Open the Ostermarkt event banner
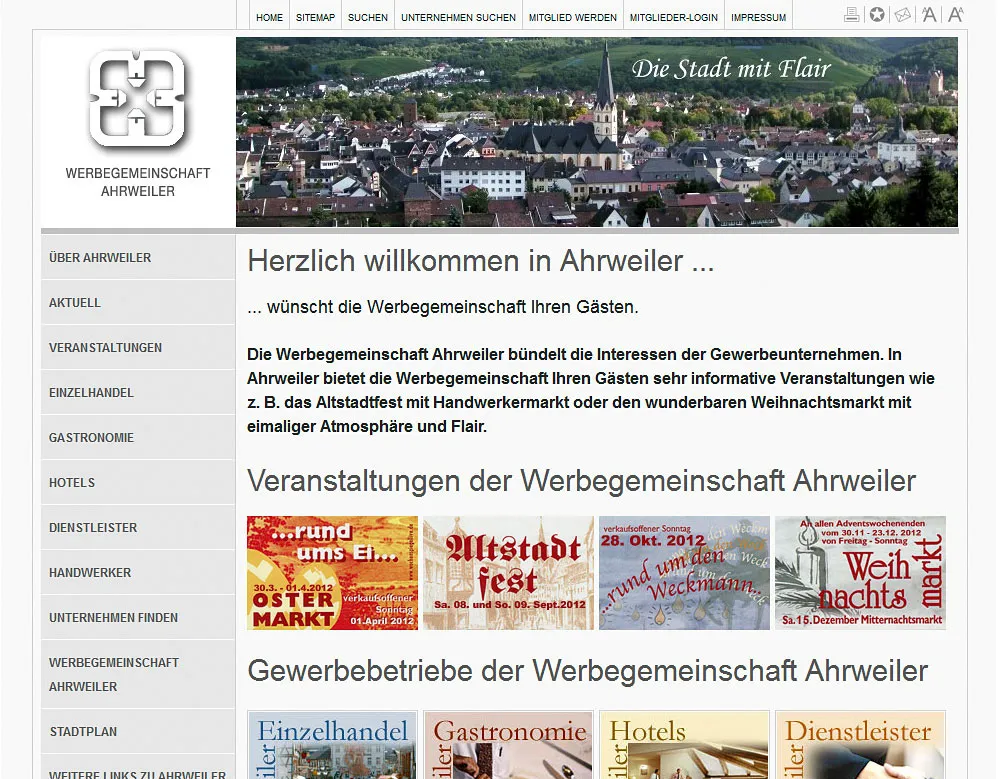Viewport: 998px width, 779px height. point(331,572)
